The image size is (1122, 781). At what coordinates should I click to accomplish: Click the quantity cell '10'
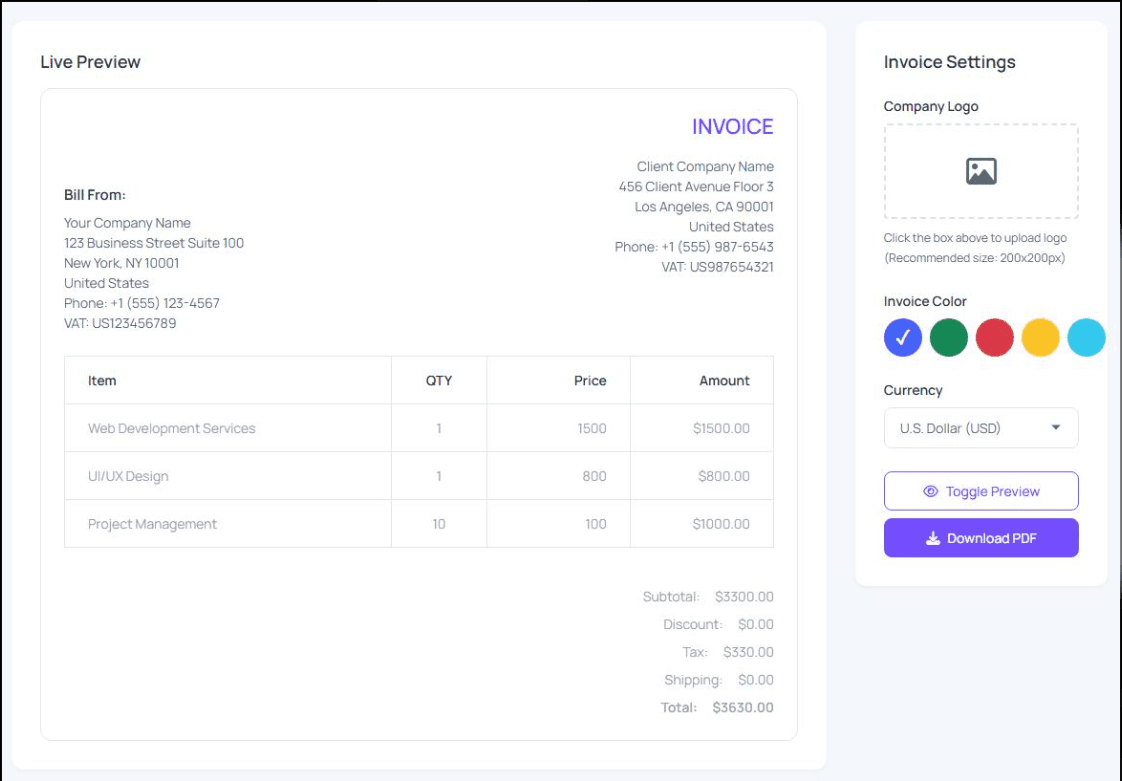pos(439,524)
